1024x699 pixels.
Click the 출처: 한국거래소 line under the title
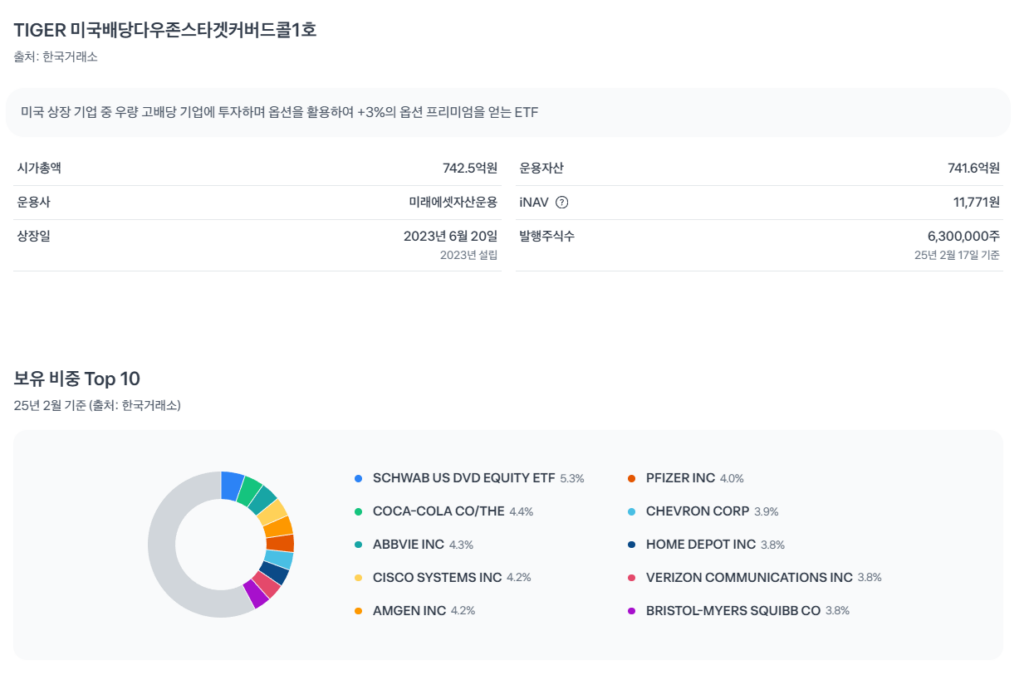(x=56, y=57)
